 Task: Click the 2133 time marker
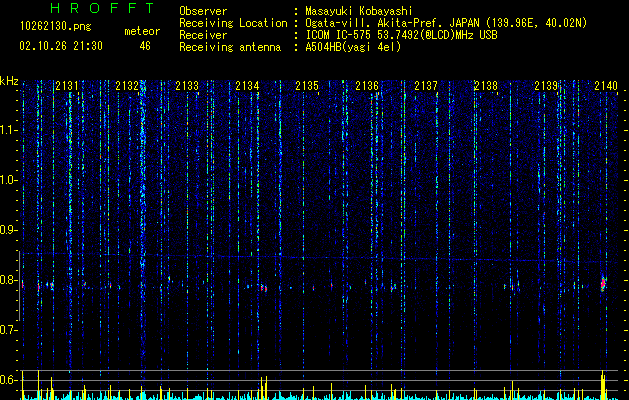[x=187, y=85]
